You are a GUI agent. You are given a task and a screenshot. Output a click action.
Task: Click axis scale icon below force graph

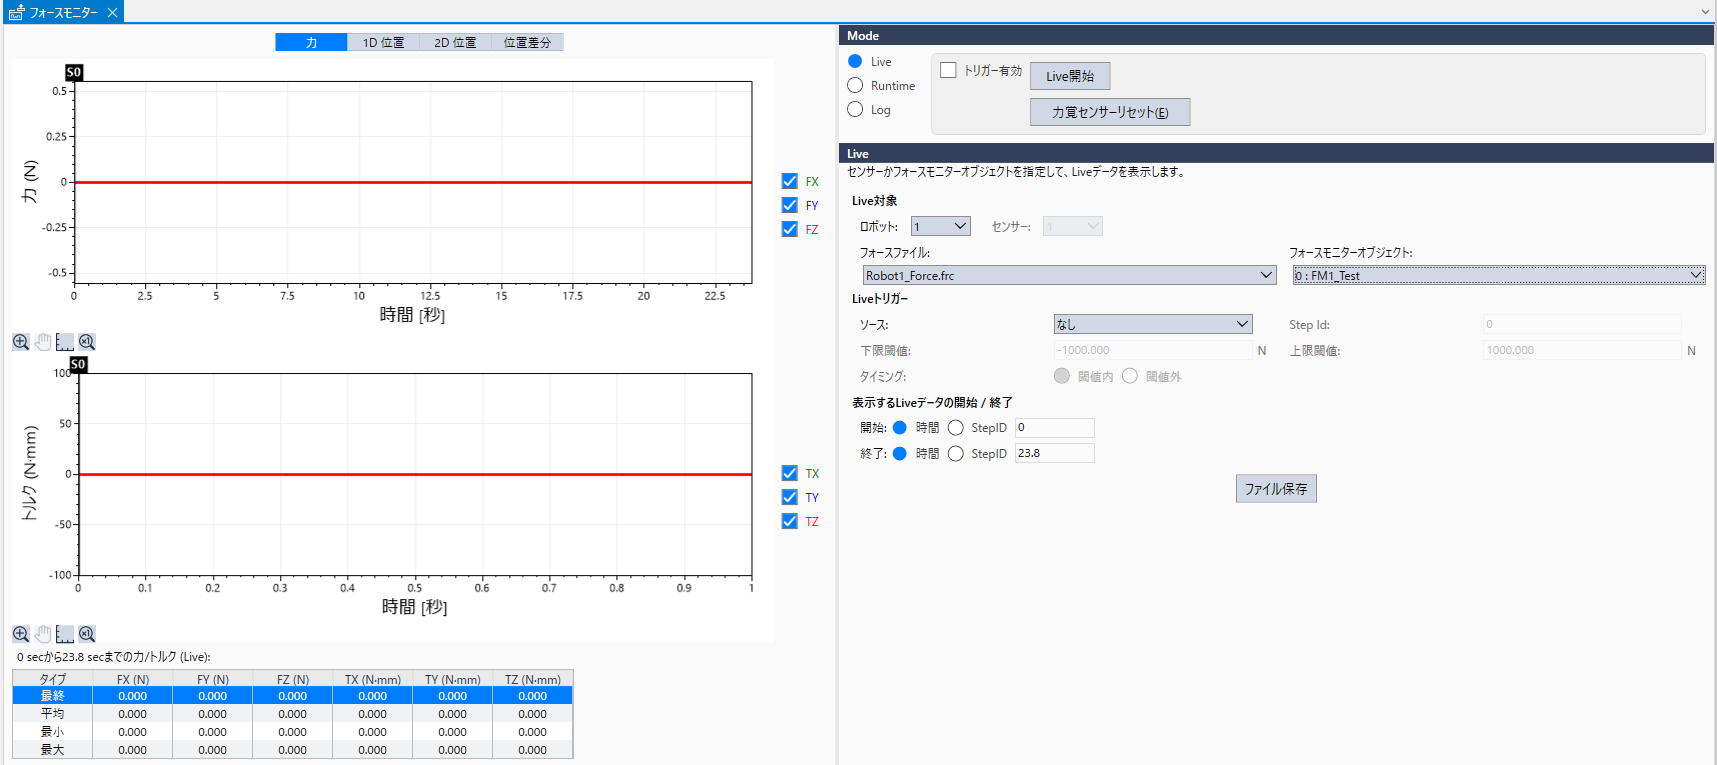point(65,342)
